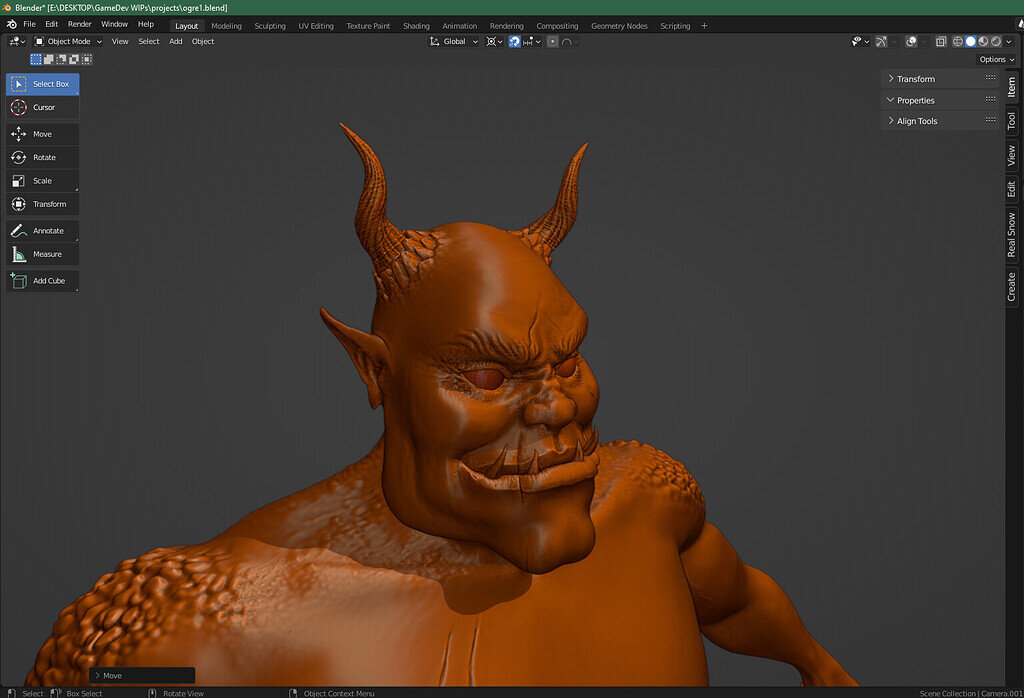Select the Annotate tool

(42, 230)
